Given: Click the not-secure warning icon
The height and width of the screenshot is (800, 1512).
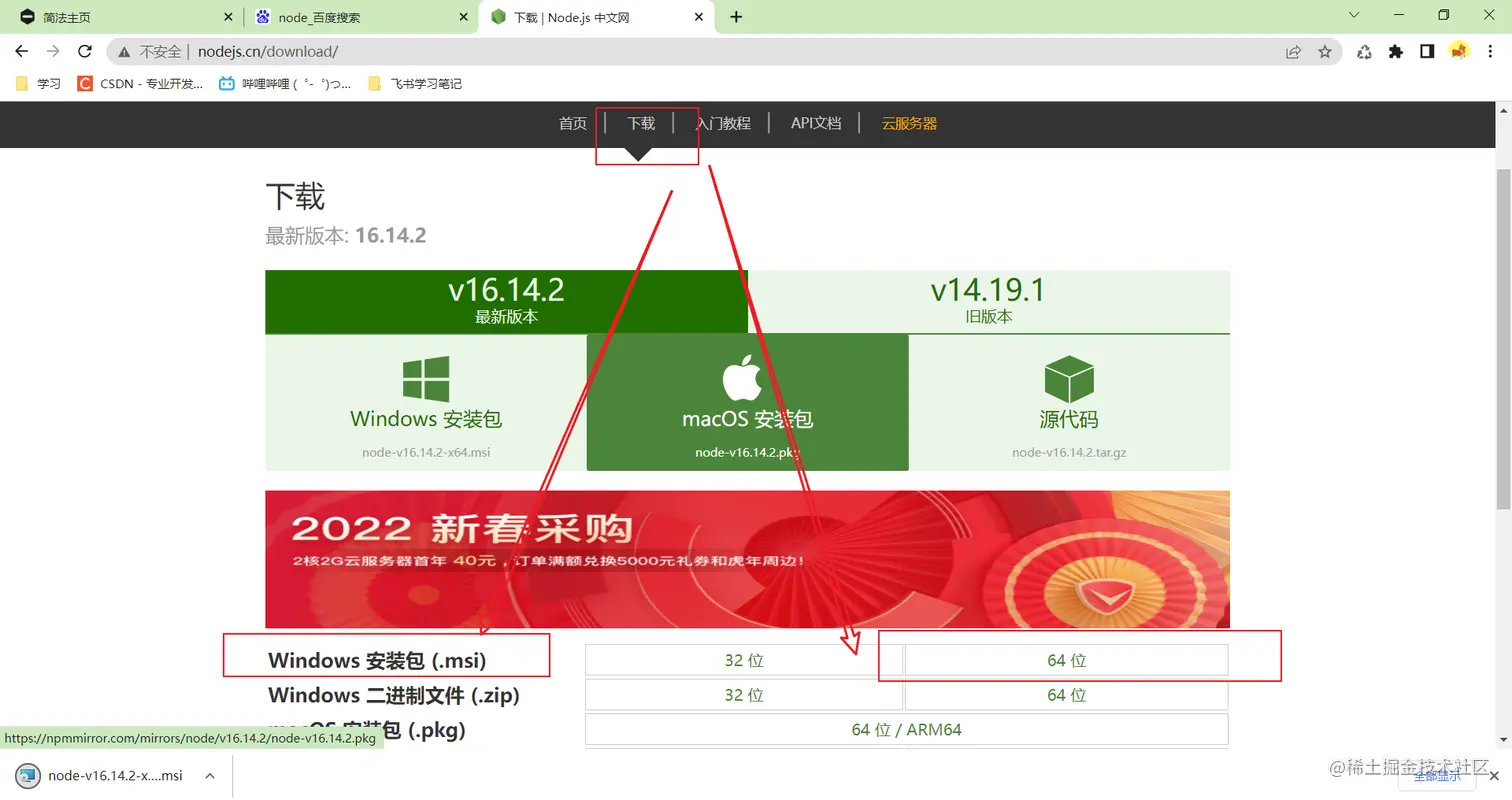Looking at the screenshot, I should coord(124,52).
